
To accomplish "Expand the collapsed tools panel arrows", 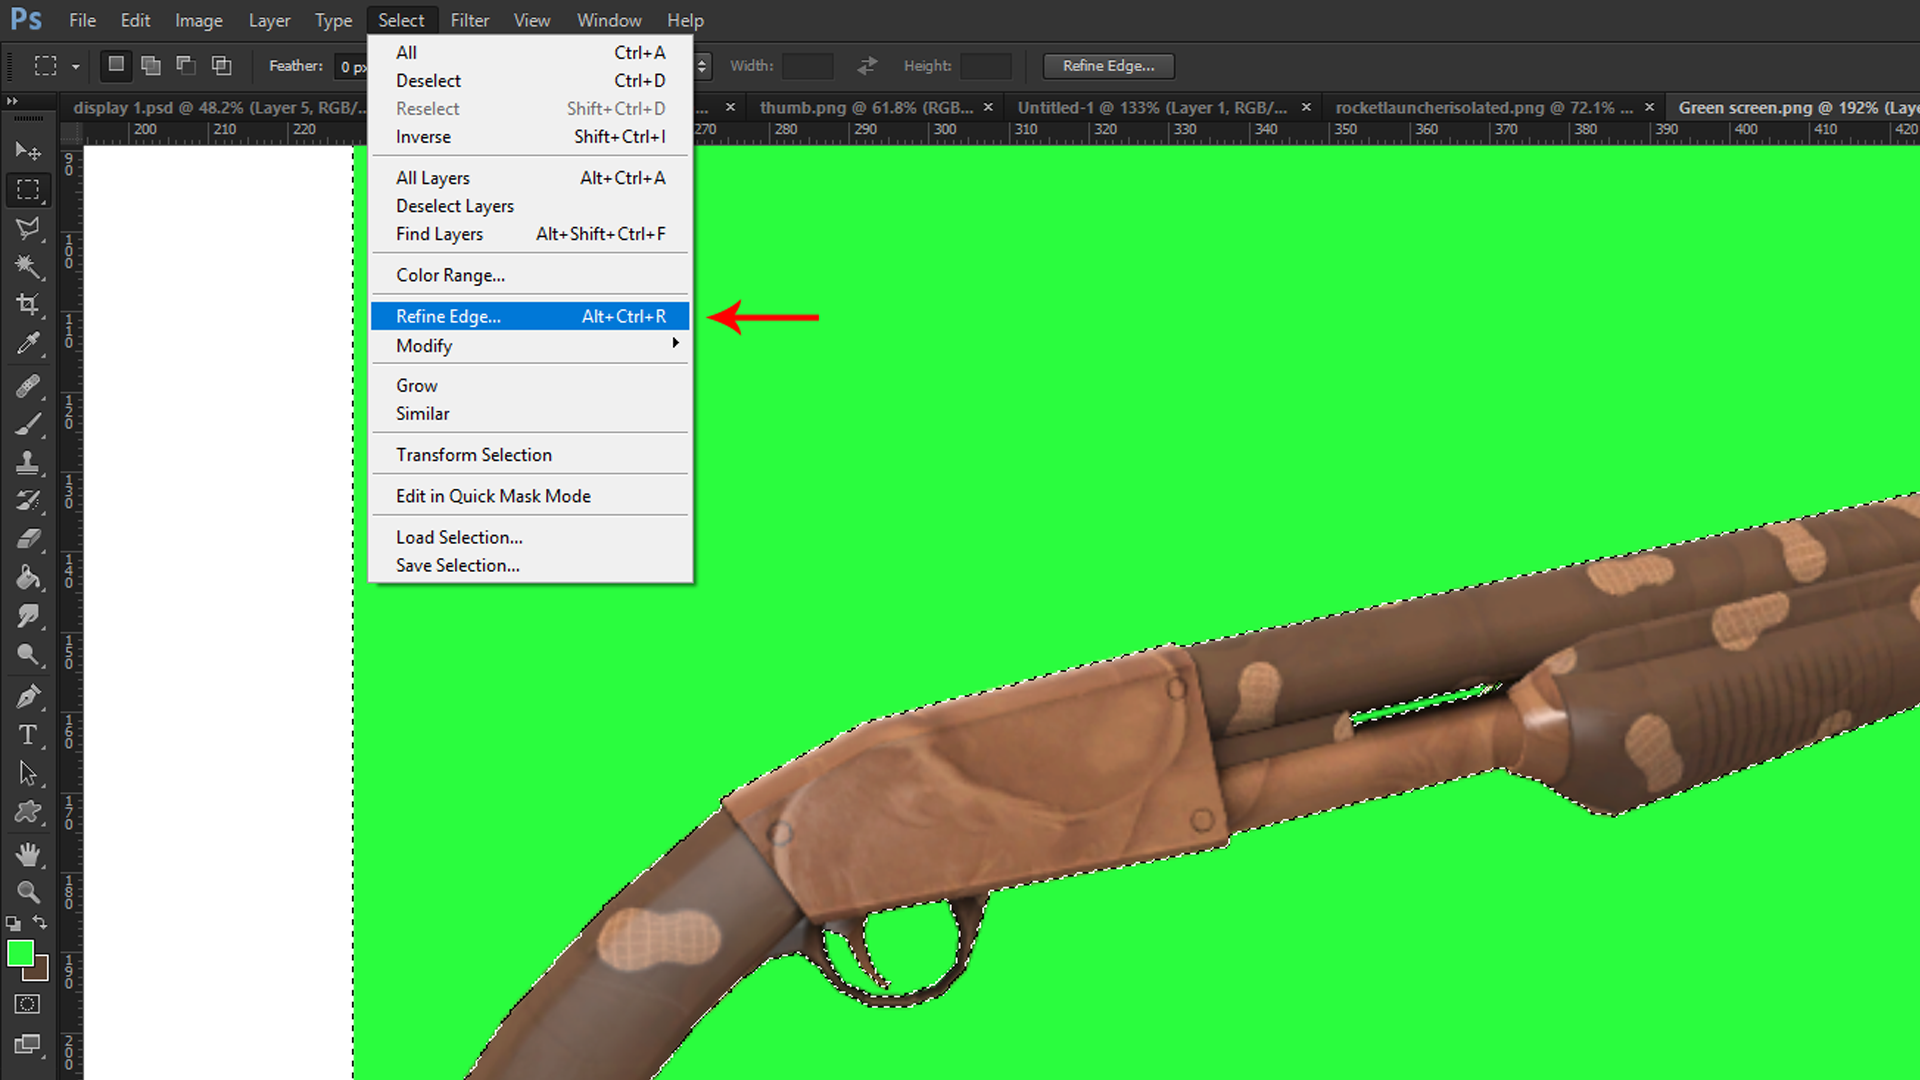I will click(x=12, y=101).
